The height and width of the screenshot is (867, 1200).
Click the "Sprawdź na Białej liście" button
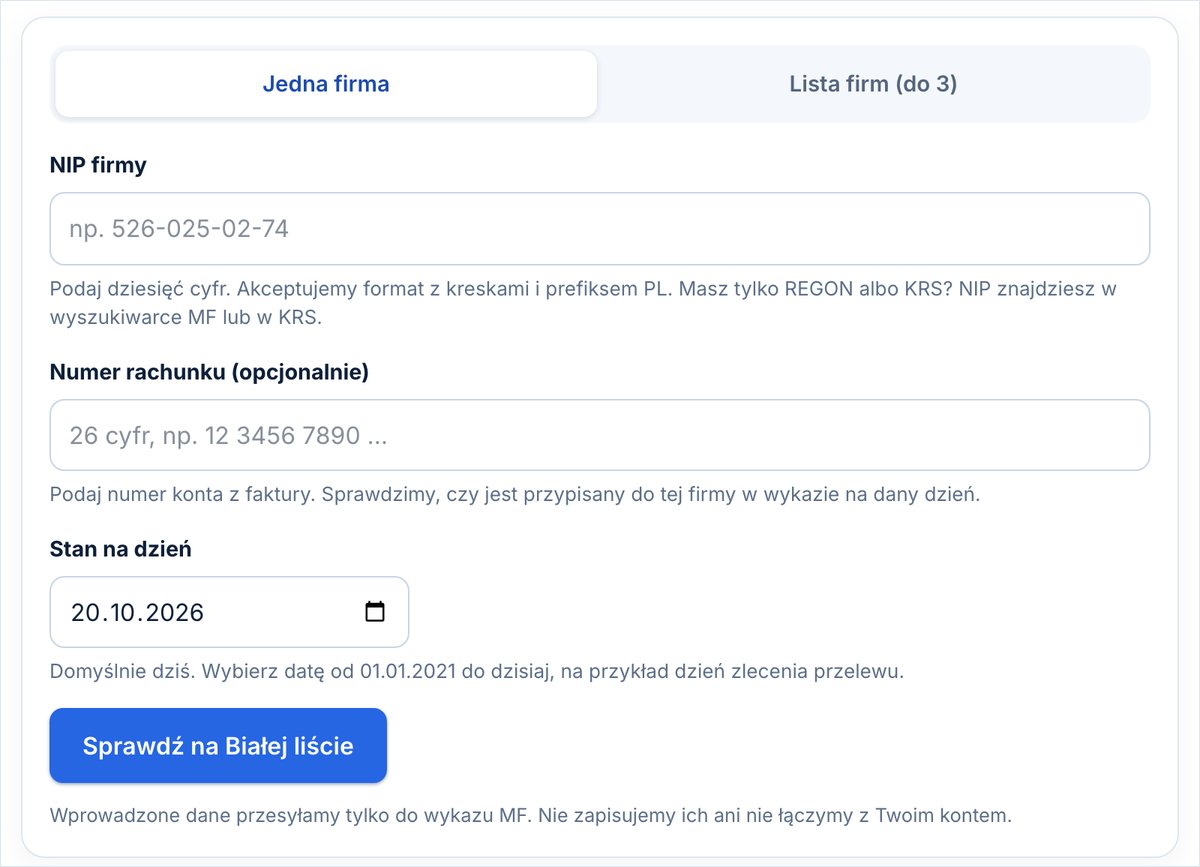pyautogui.click(x=218, y=746)
